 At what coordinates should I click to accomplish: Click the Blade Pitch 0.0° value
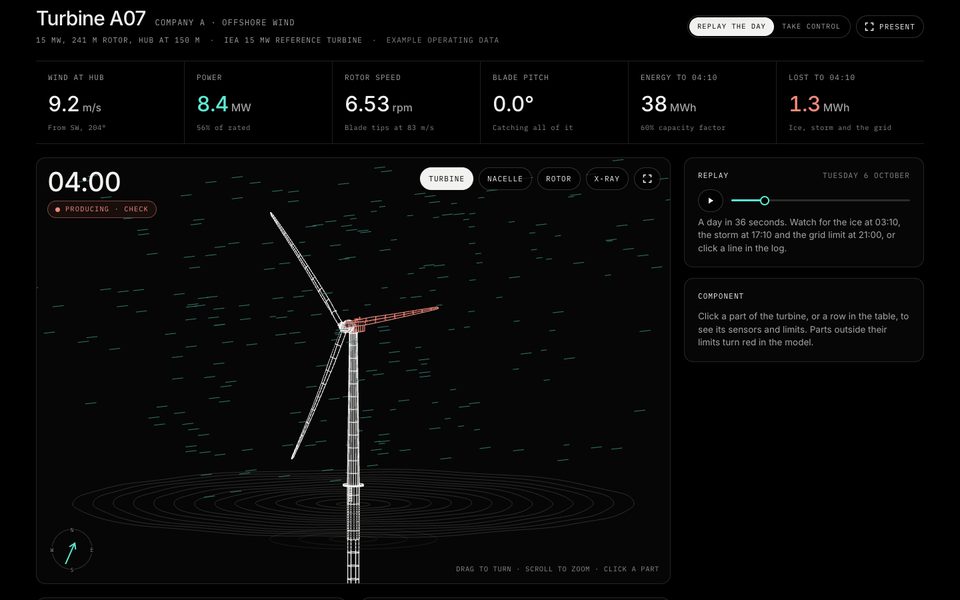click(x=513, y=104)
